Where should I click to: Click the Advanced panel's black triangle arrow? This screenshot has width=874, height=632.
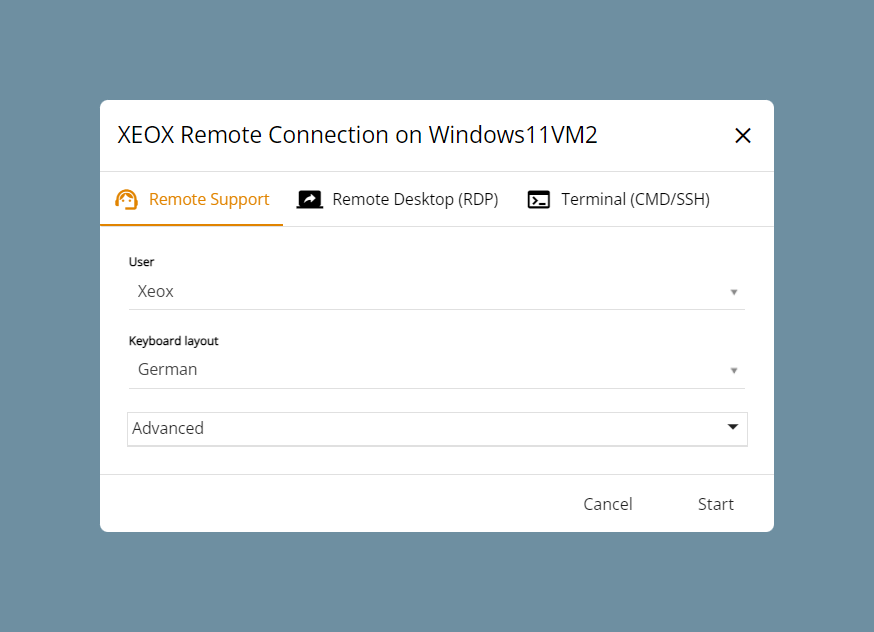[733, 427]
